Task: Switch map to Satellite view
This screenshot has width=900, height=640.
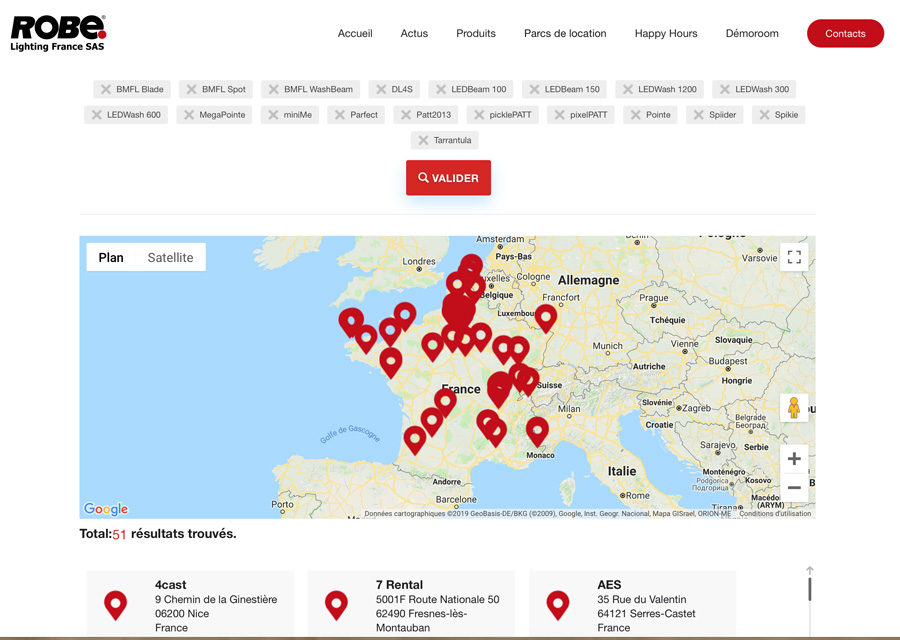Action: tap(170, 258)
